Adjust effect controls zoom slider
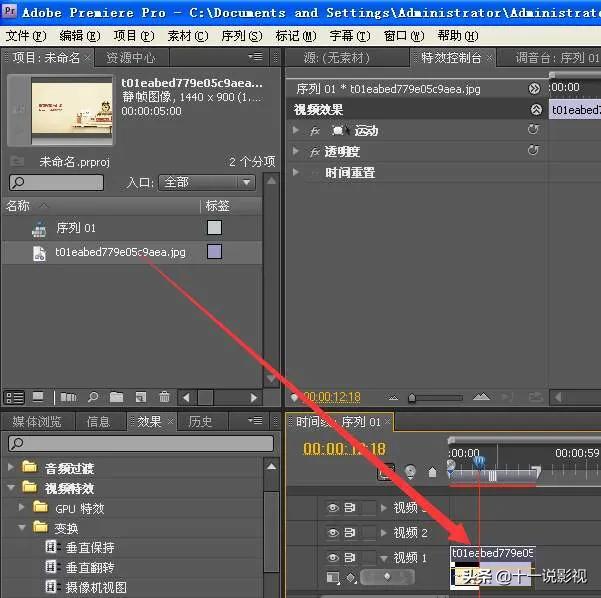This screenshot has width=601, height=598. pos(412,398)
